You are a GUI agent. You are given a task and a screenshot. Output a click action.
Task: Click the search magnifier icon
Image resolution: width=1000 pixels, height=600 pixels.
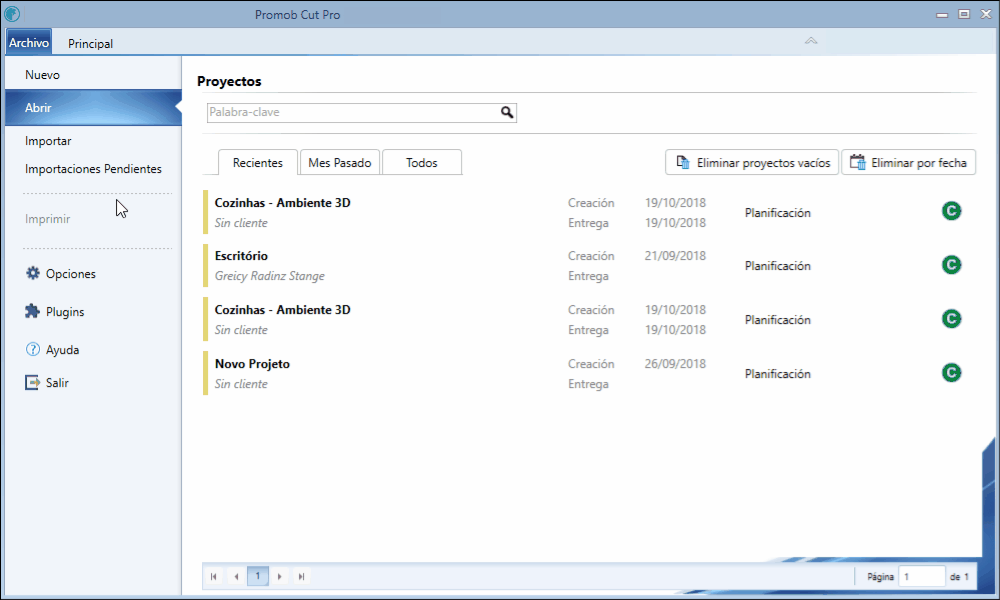pyautogui.click(x=507, y=112)
